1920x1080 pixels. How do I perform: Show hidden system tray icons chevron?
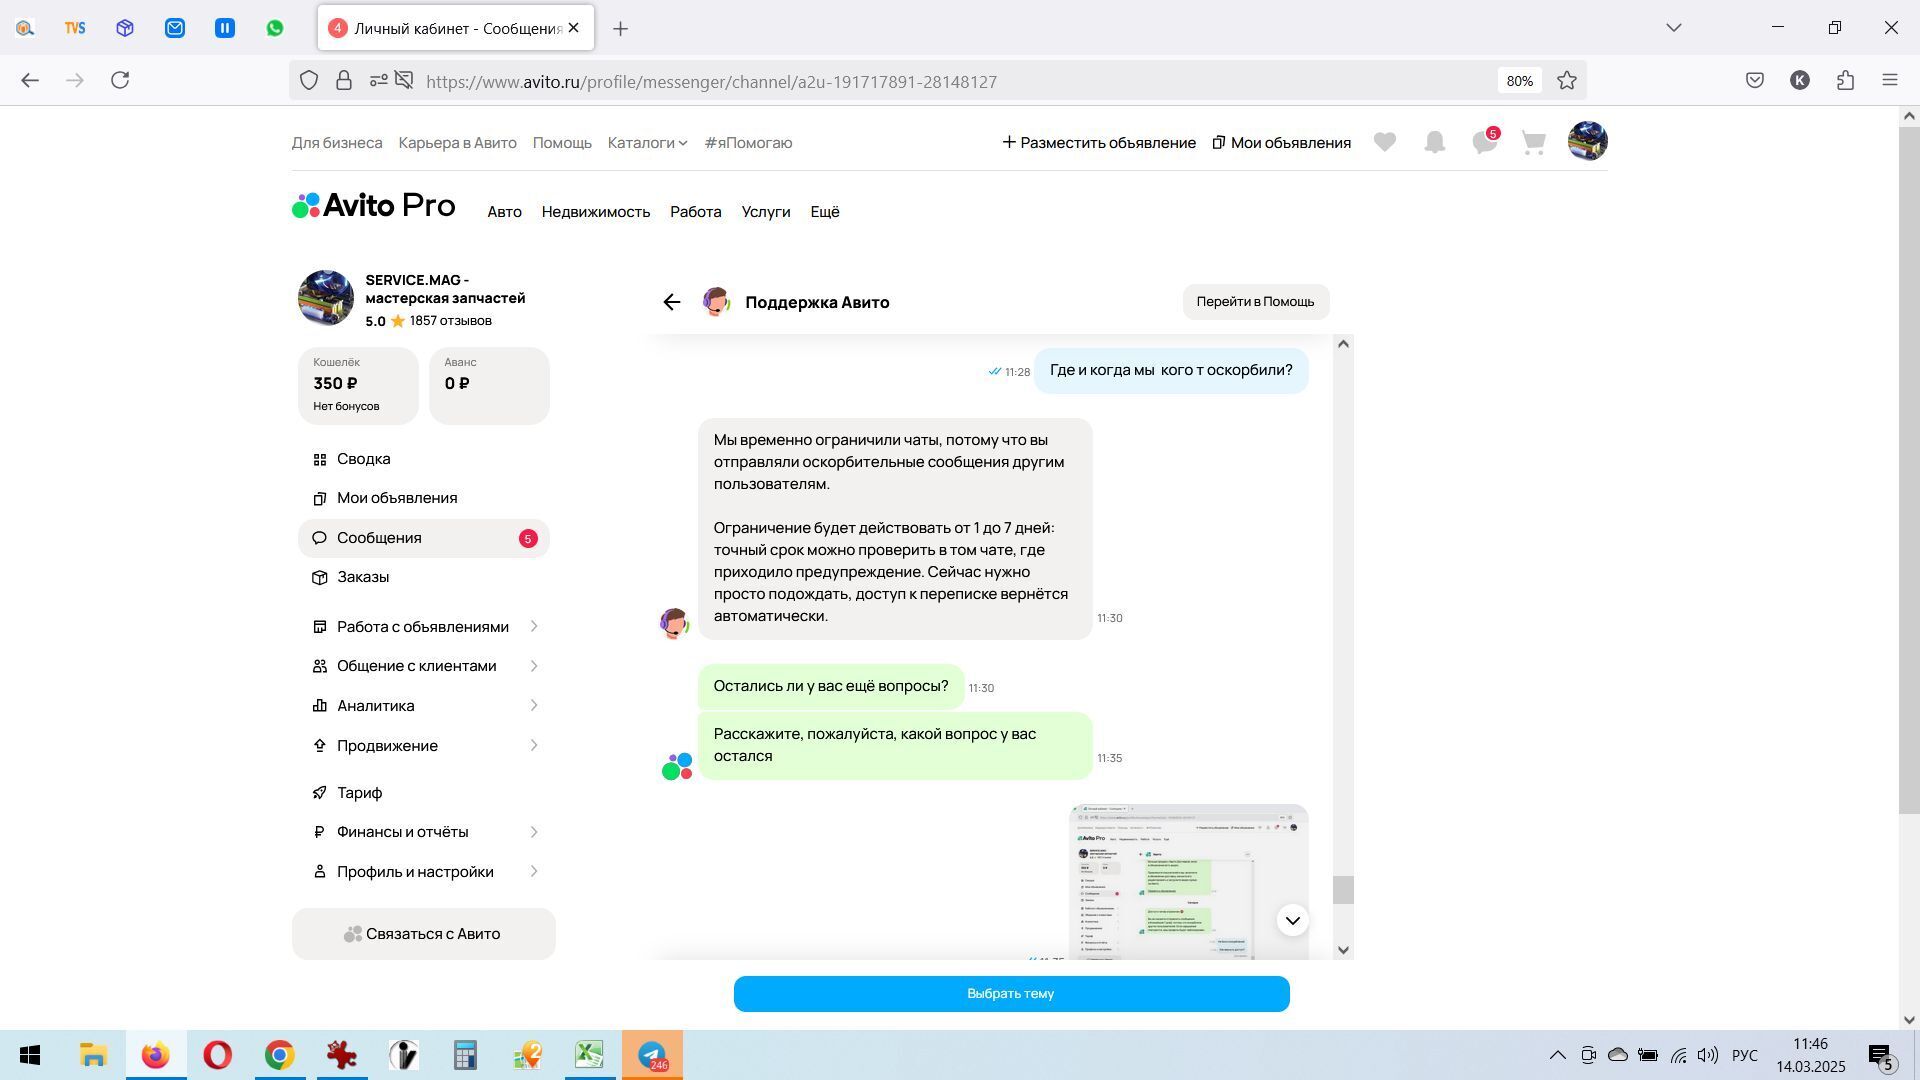coord(1558,1056)
